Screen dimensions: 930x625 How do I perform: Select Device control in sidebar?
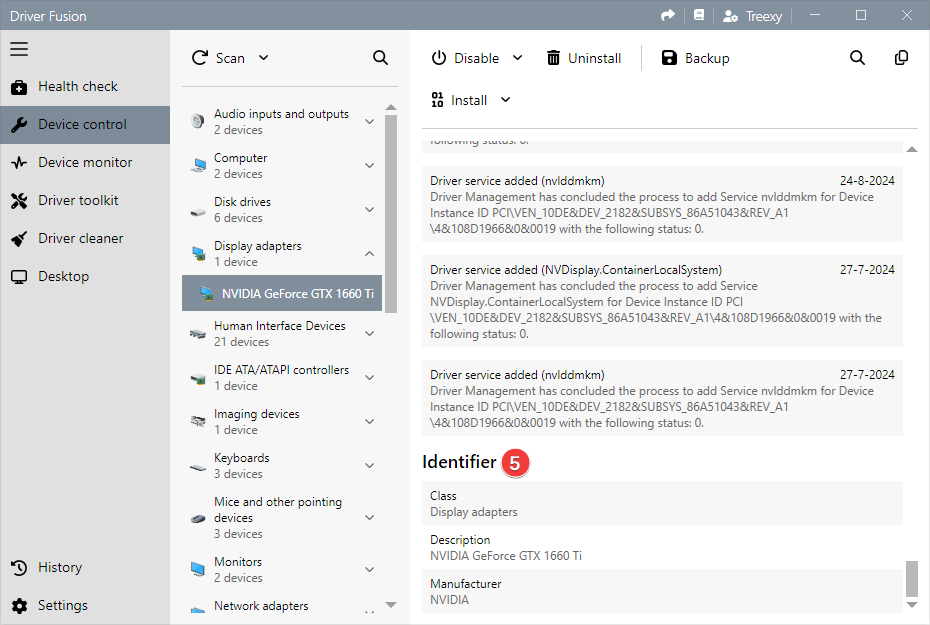[x=85, y=125]
